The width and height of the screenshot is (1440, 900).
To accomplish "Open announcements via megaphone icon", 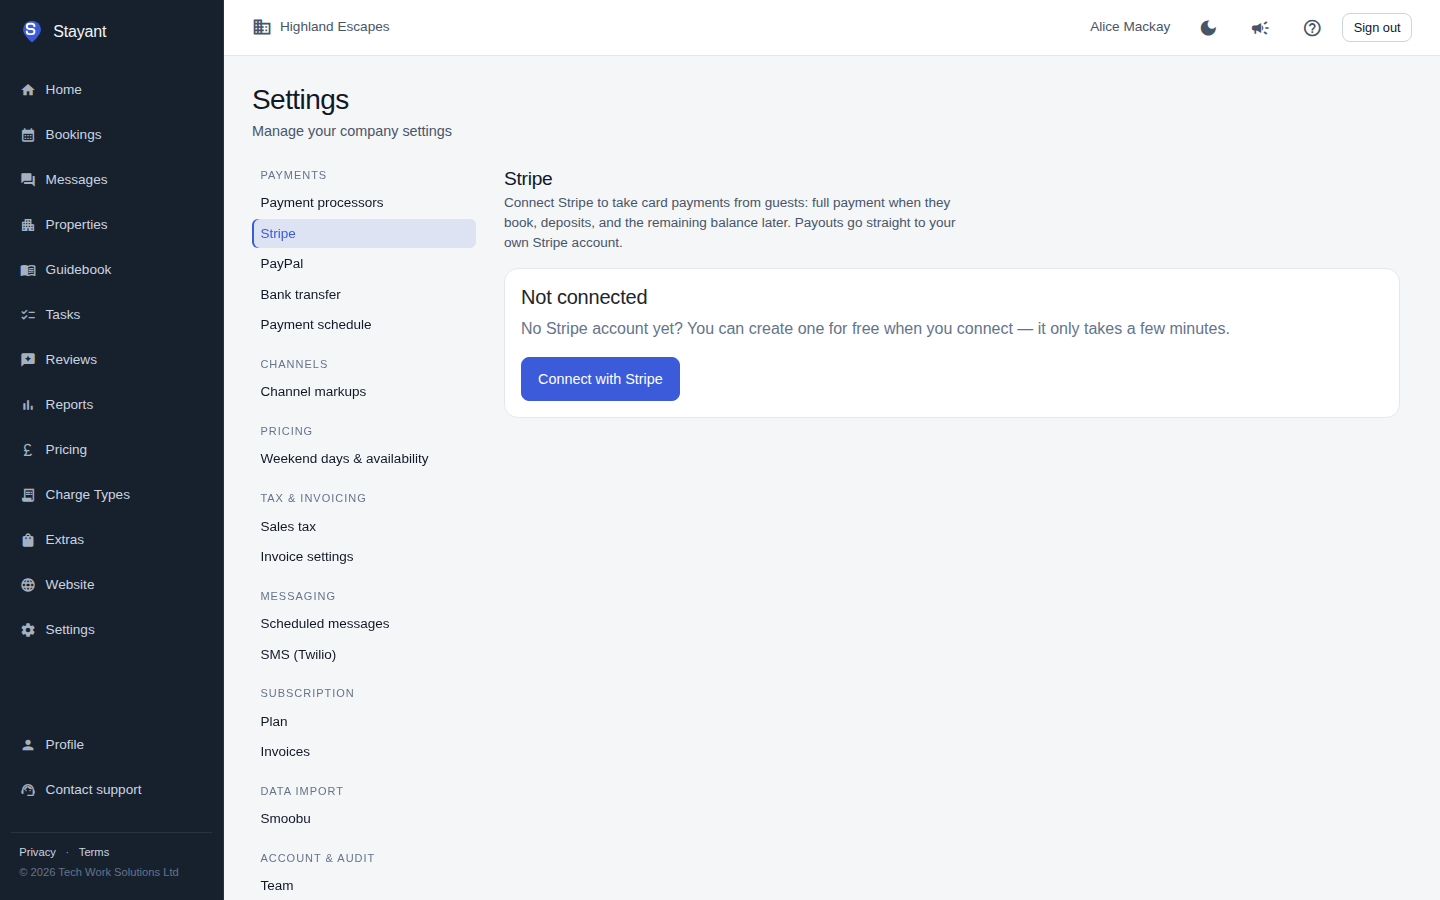I will click(1260, 28).
